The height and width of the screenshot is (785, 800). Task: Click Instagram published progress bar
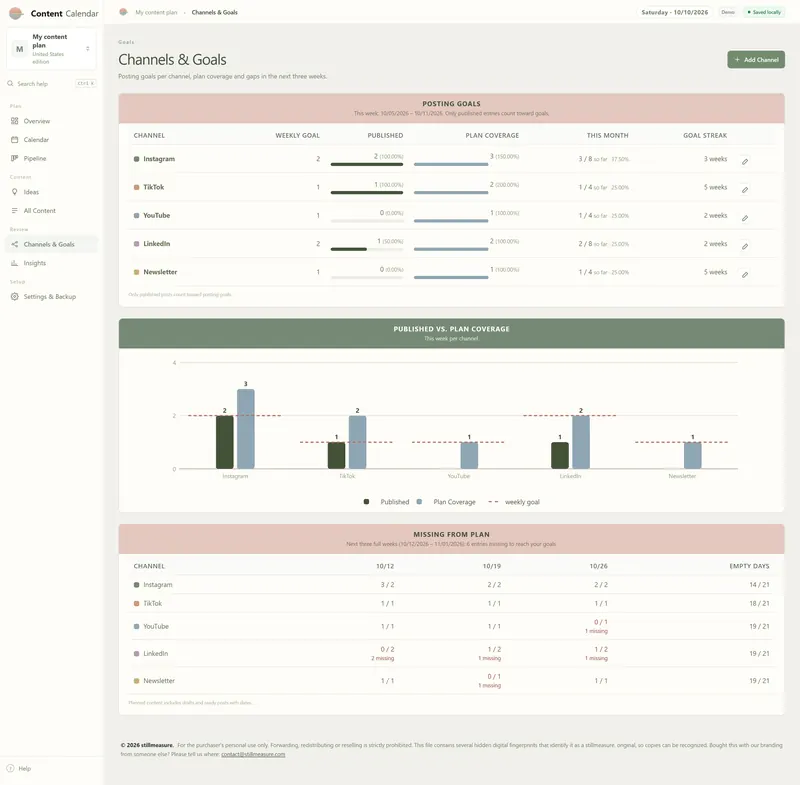(367, 164)
